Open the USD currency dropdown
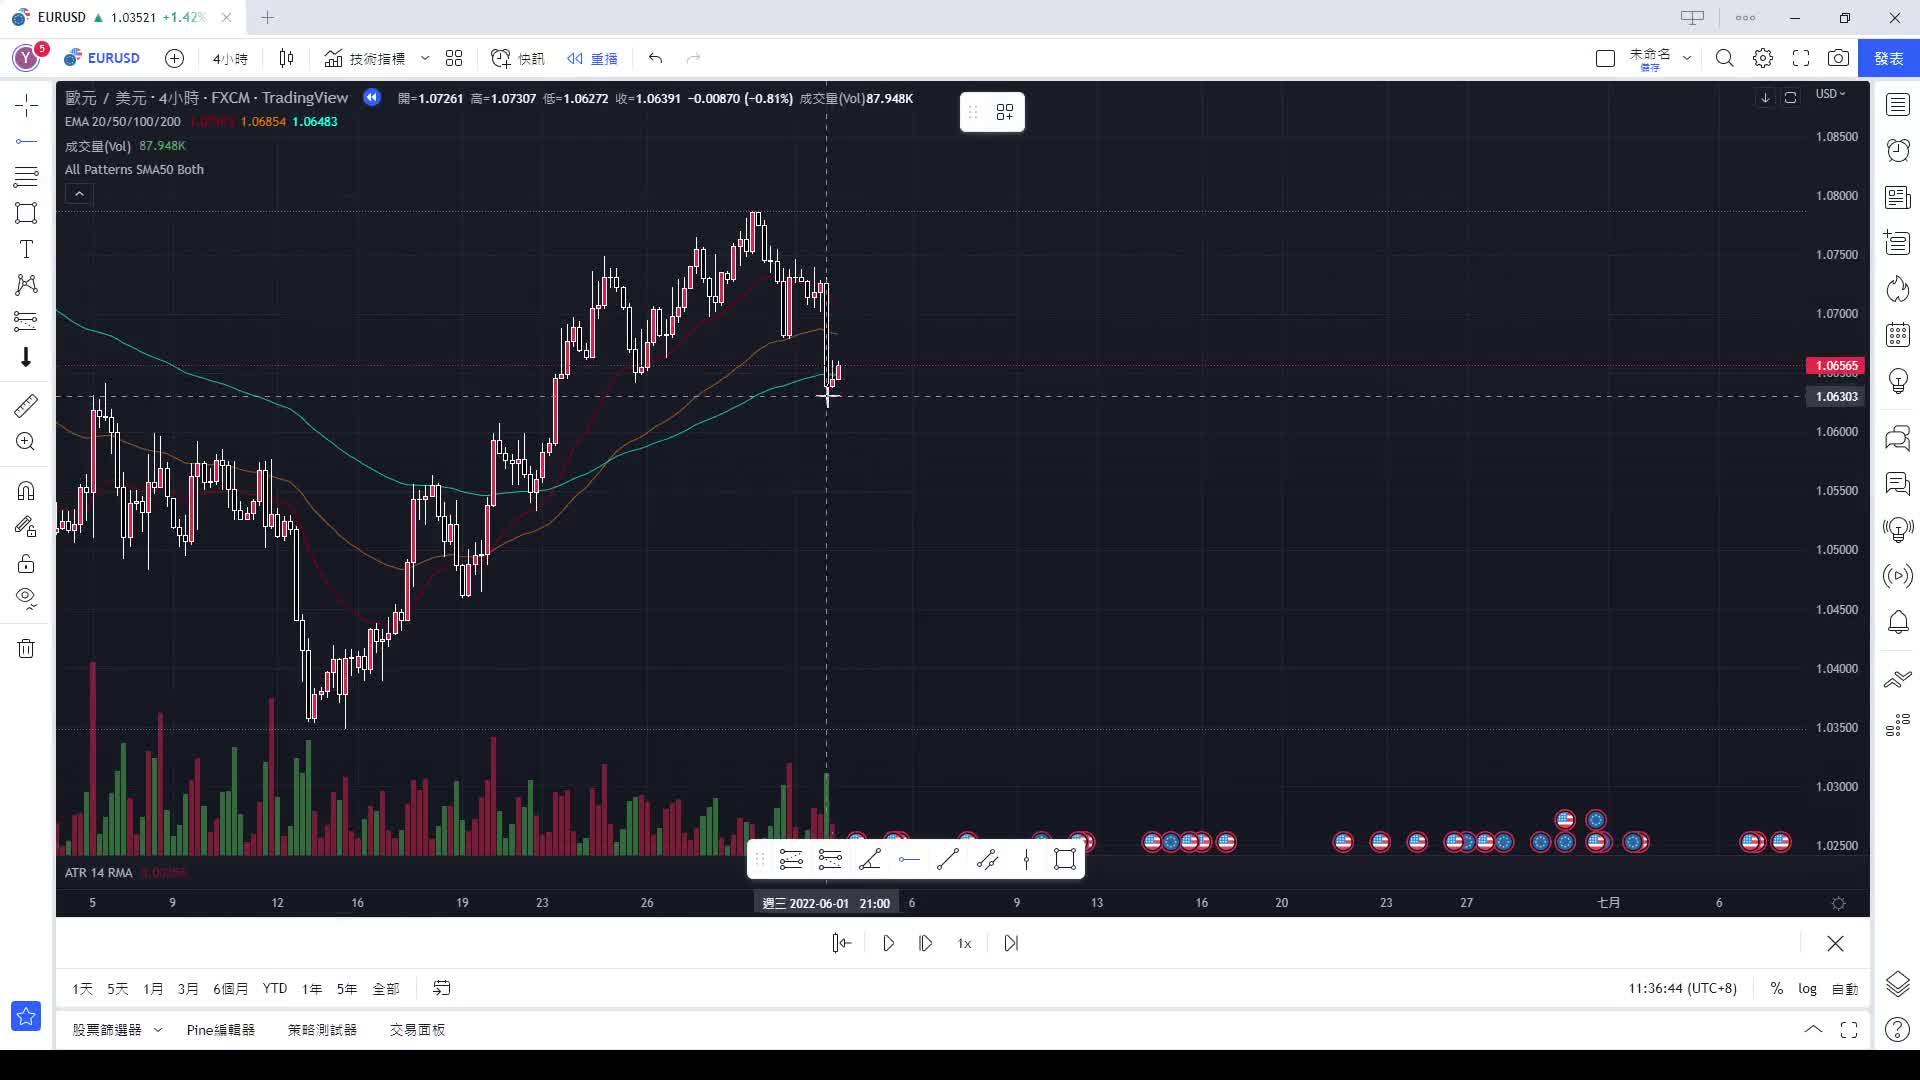The image size is (1920, 1080). point(1831,94)
